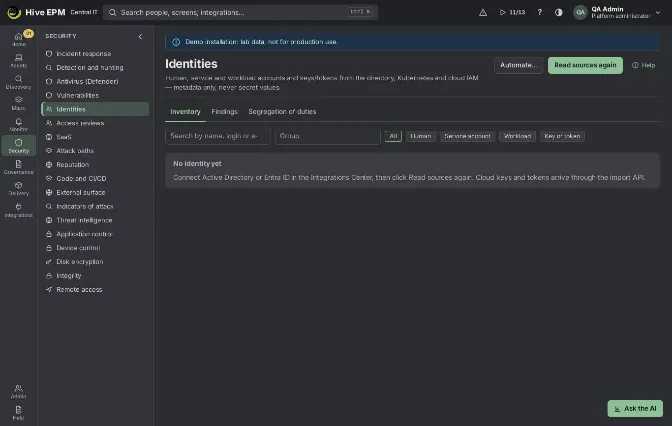Open Application control

95,234
